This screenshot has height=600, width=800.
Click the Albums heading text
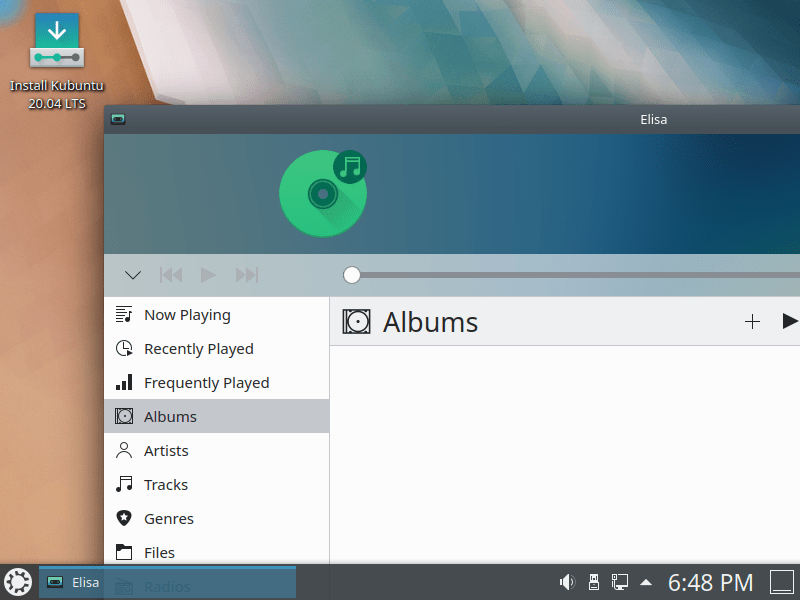pyautogui.click(x=430, y=322)
